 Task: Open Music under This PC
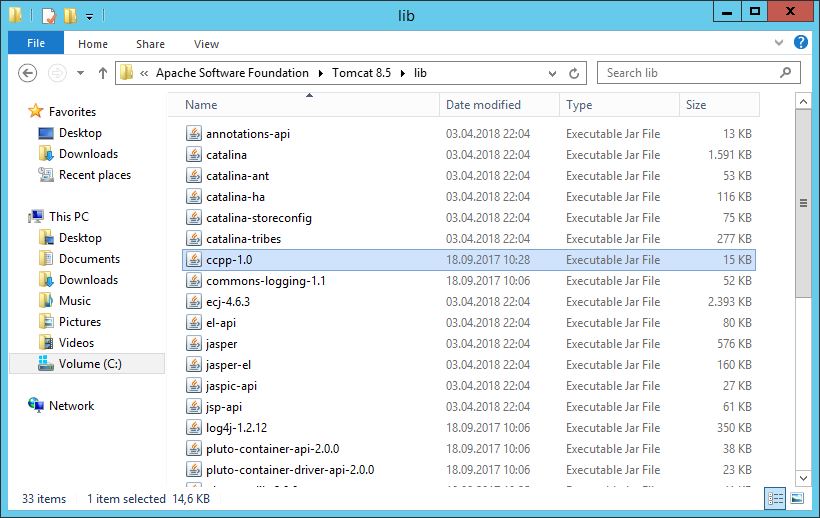pos(75,301)
